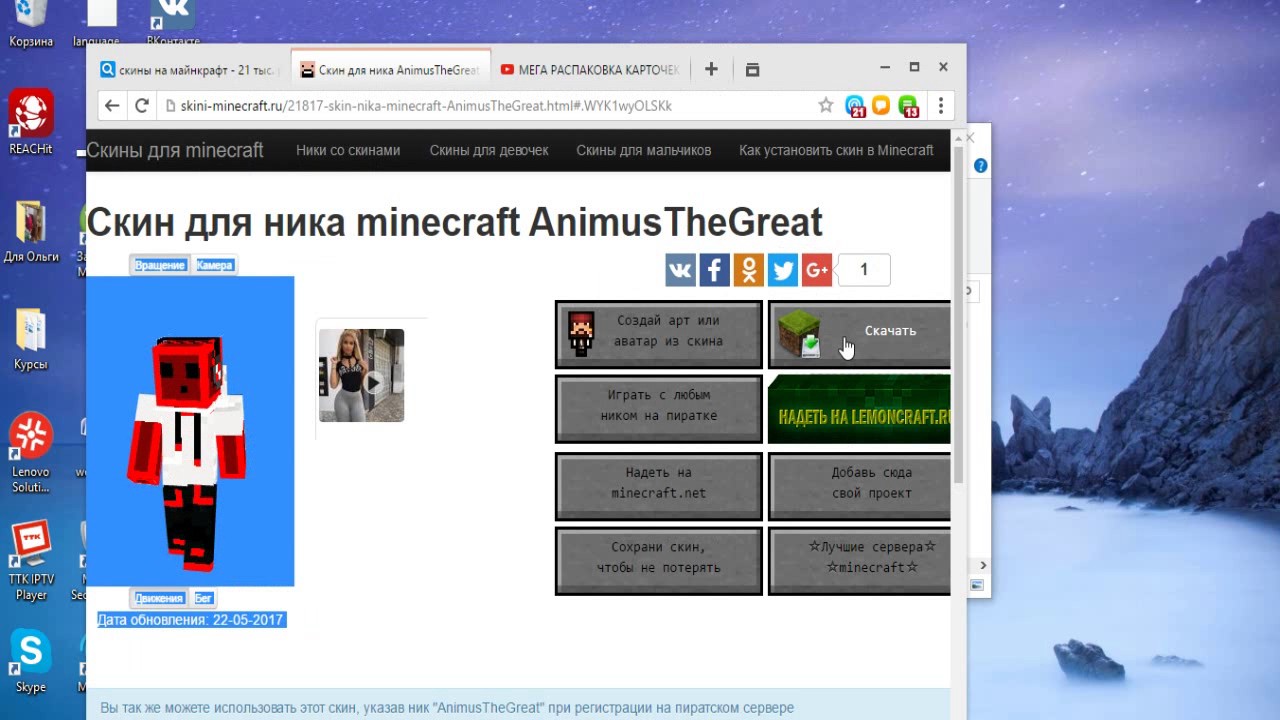This screenshot has height=720, width=1280.
Task: Open the blue extension icon with badge 21
Action: coord(855,106)
